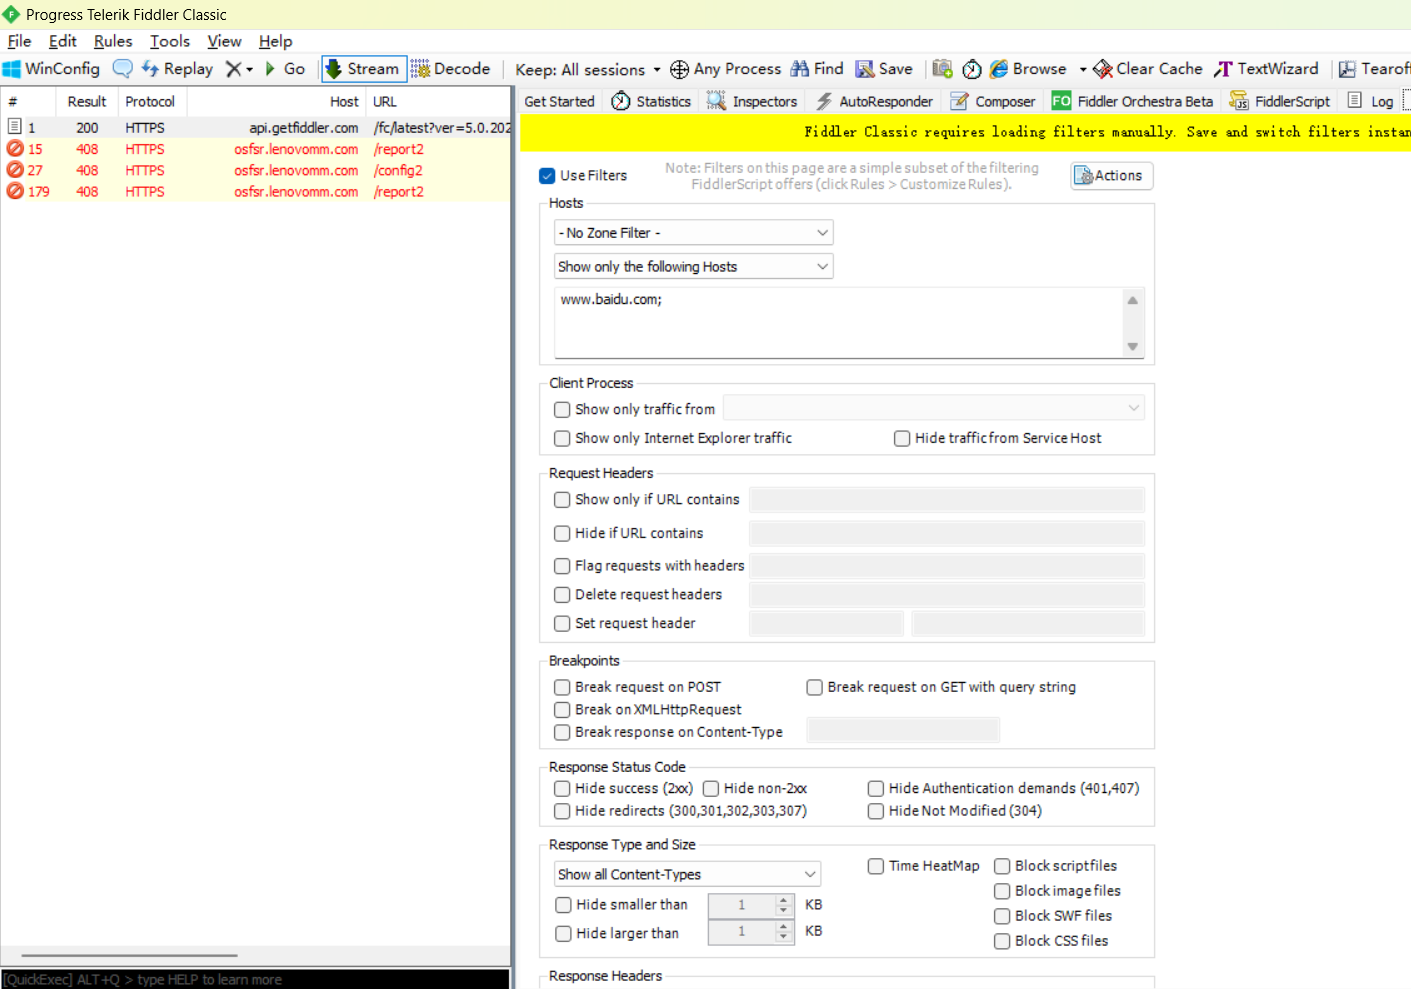
Task: Decrease Hide larger than KB value
Action: tap(784, 938)
